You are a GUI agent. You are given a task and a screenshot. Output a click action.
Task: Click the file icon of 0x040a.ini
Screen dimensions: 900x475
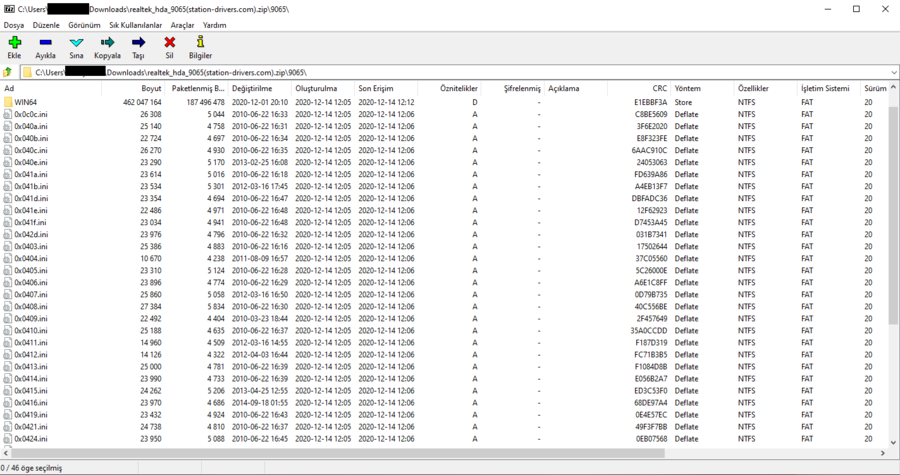click(7, 126)
